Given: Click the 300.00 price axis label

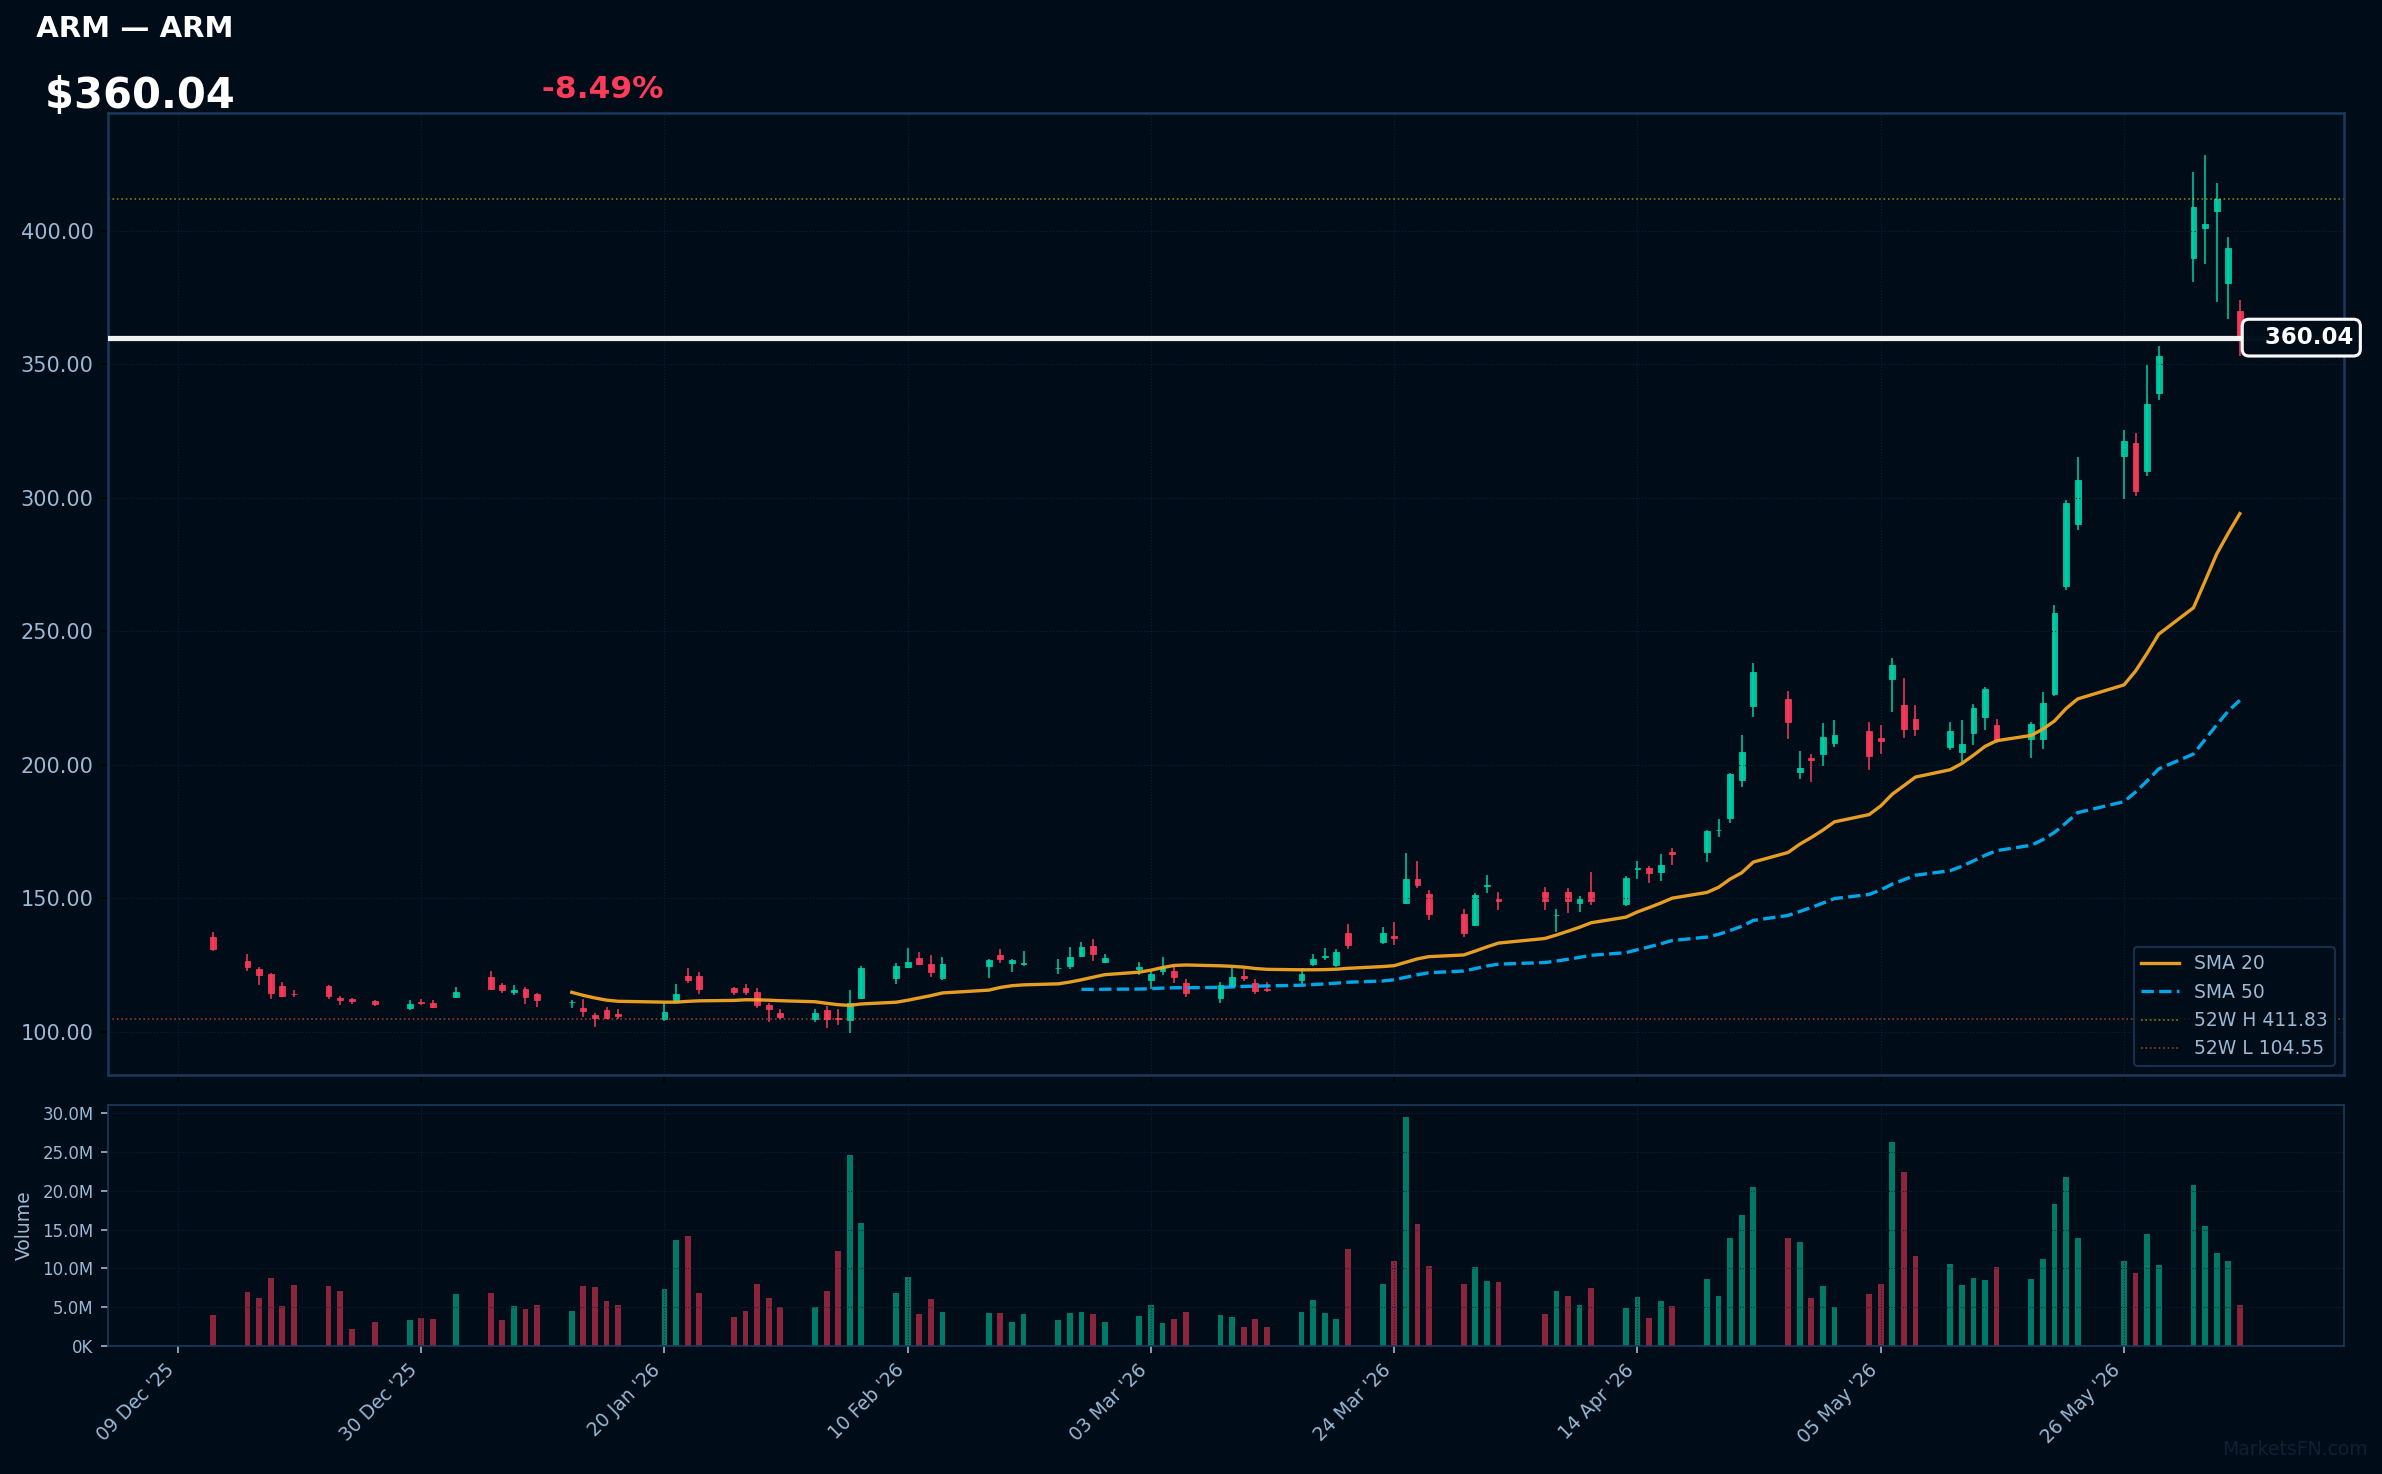Looking at the screenshot, I should point(57,499).
